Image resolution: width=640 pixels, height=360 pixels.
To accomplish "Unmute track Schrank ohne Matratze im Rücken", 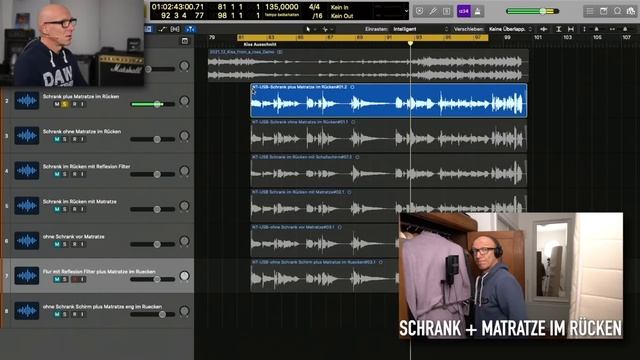I will [57, 140].
